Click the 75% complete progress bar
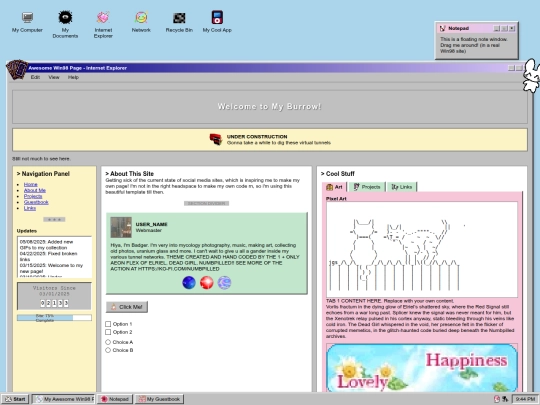The width and height of the screenshot is (540, 405). pyautogui.click(x=54, y=318)
